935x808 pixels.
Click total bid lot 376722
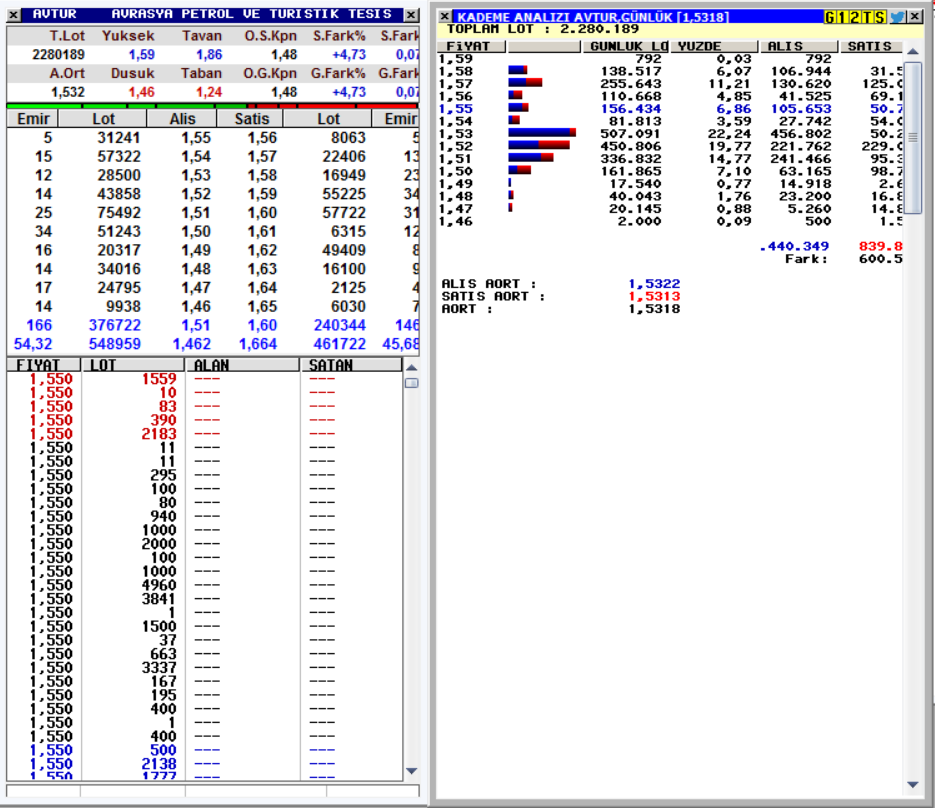tap(115, 326)
